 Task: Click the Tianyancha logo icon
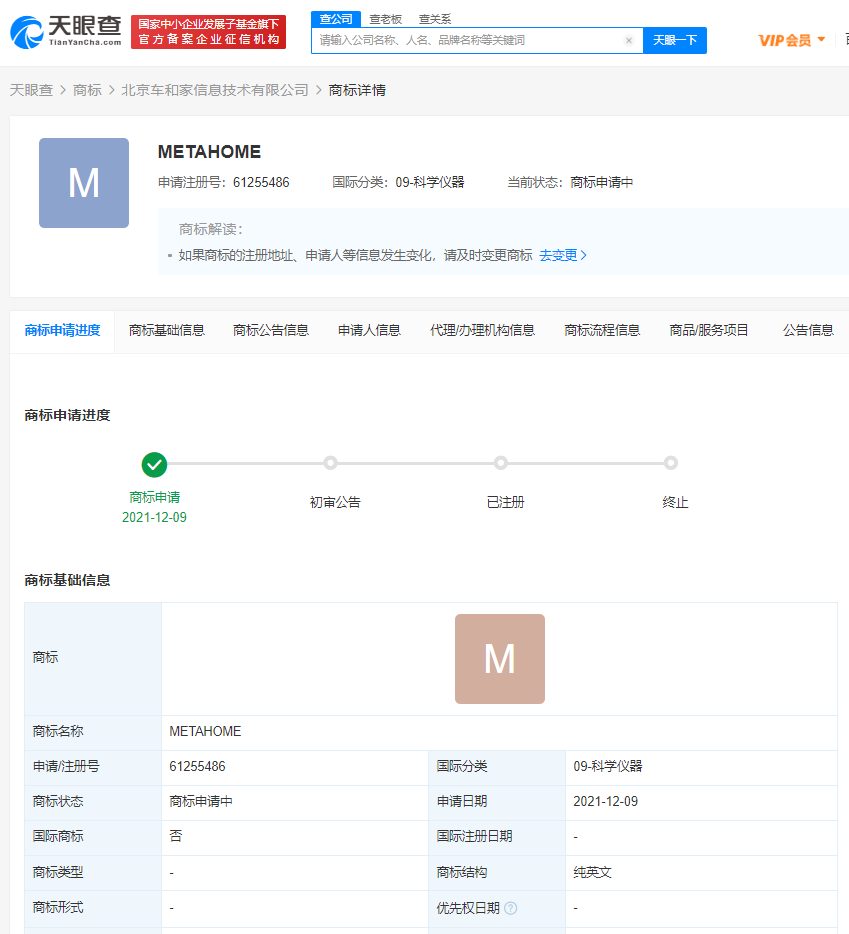[x=26, y=32]
